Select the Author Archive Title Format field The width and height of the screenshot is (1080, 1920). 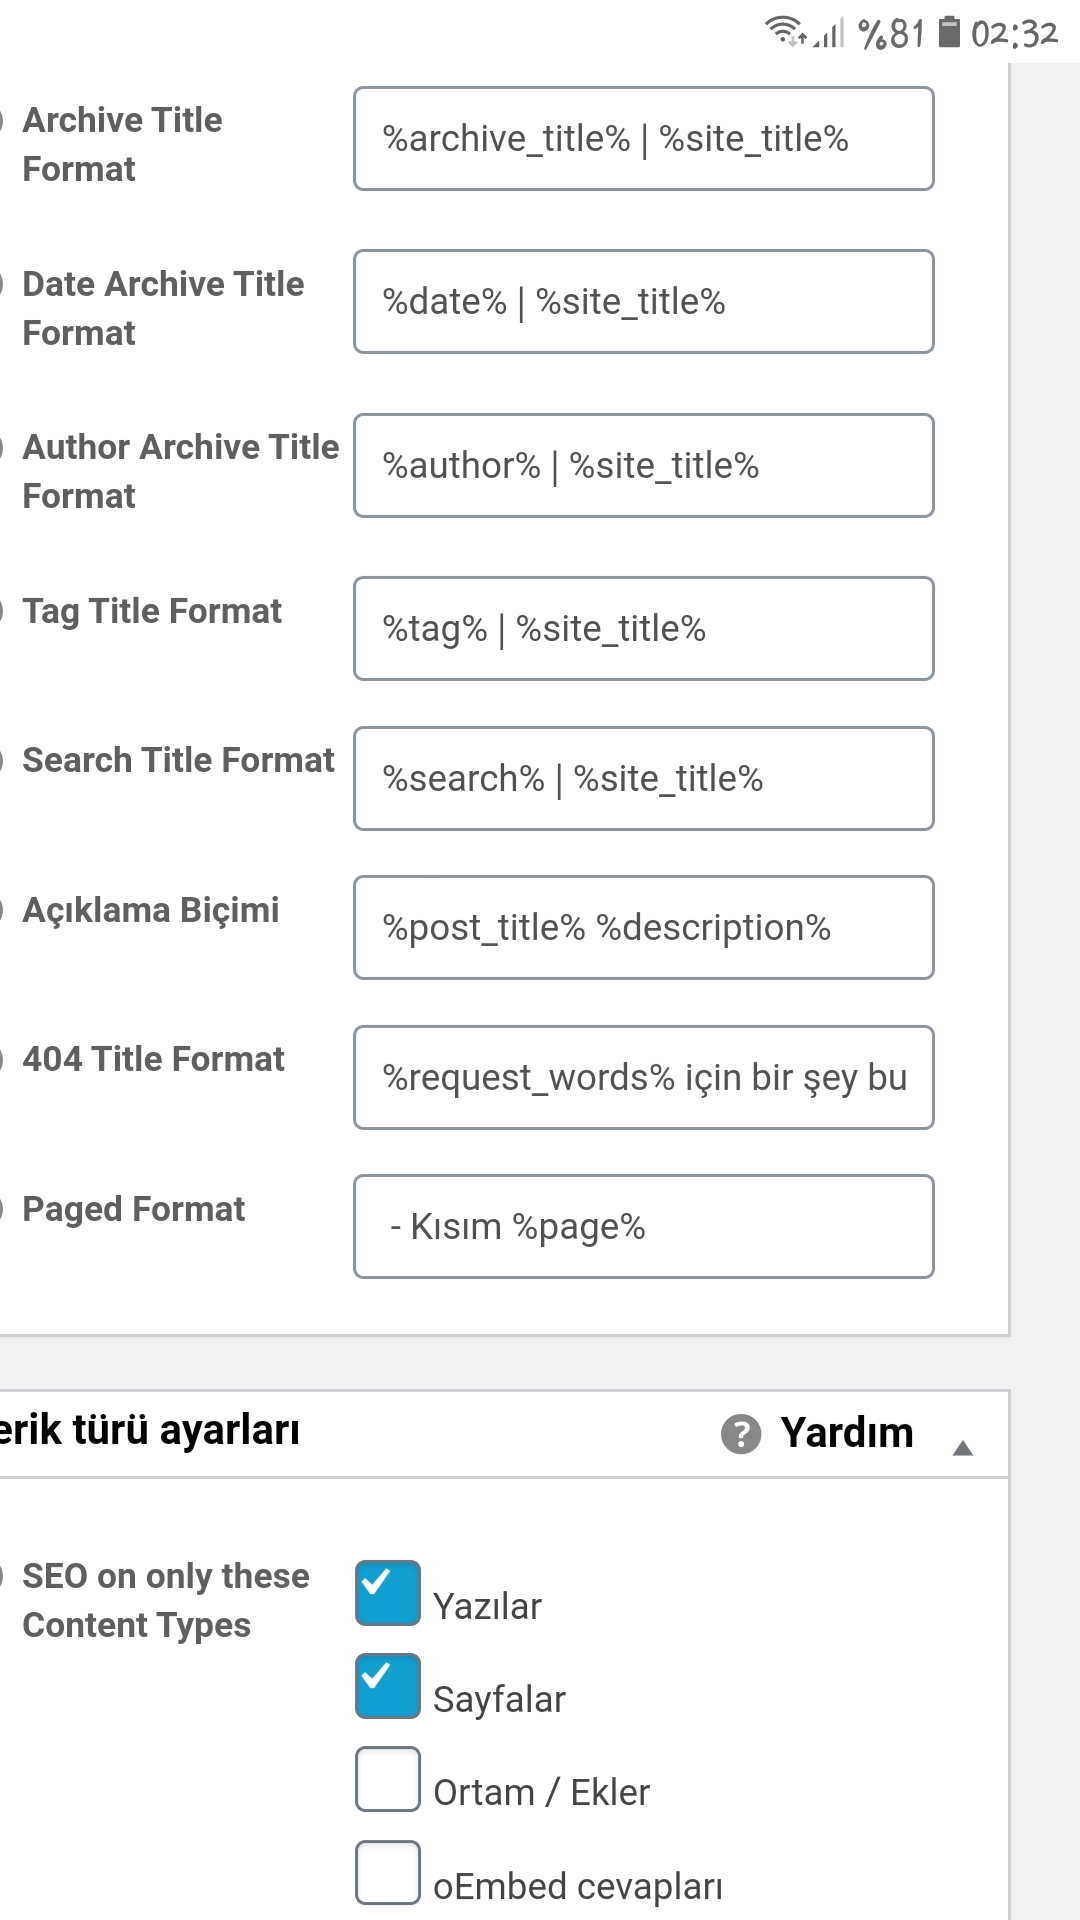(x=644, y=466)
